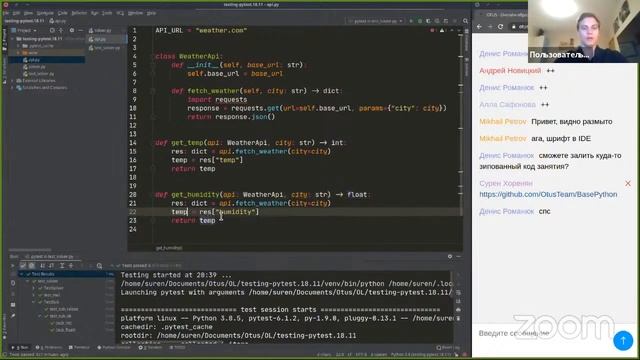Select test_sub_raises in test results
This screenshot has width=640, height=360.
63,309
